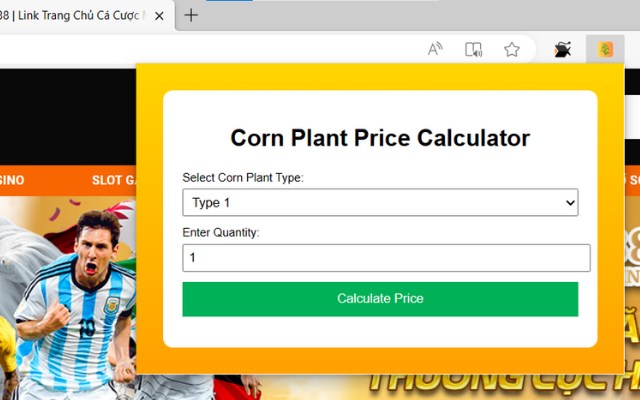Click the Corn Plant Price Calculator heading
The image size is (640, 400).
tap(380, 138)
